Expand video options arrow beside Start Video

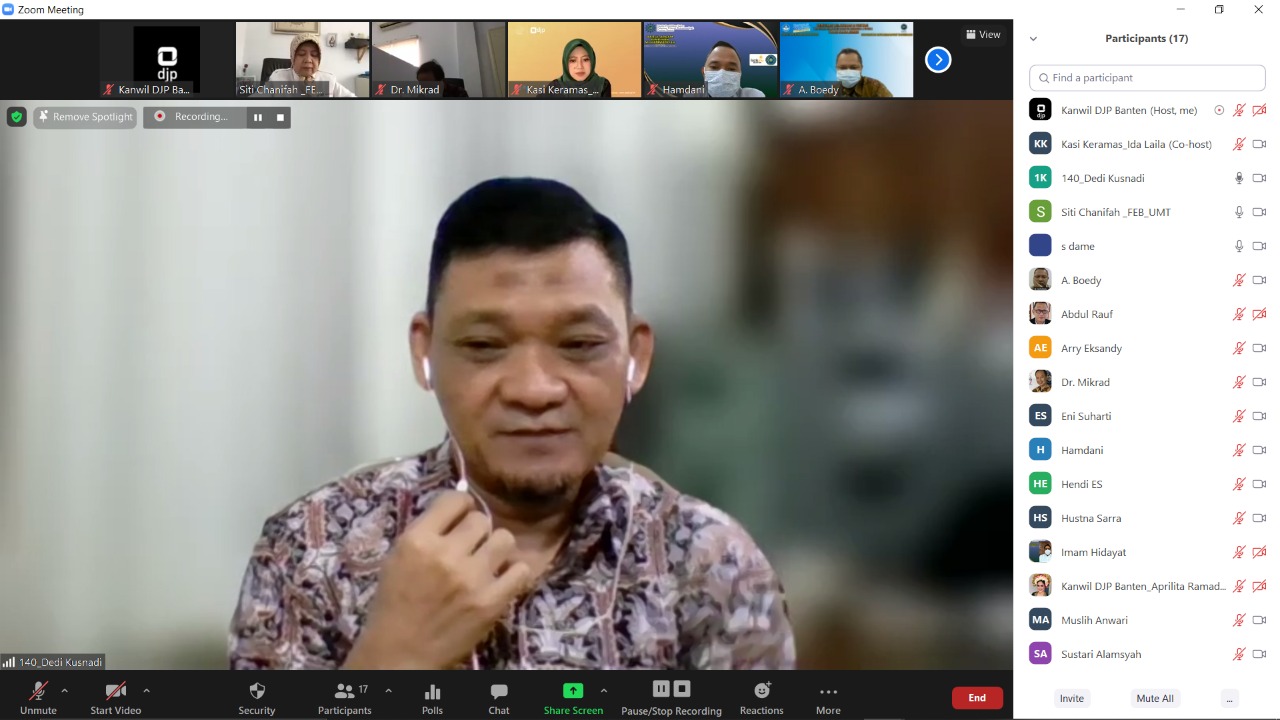[146, 690]
